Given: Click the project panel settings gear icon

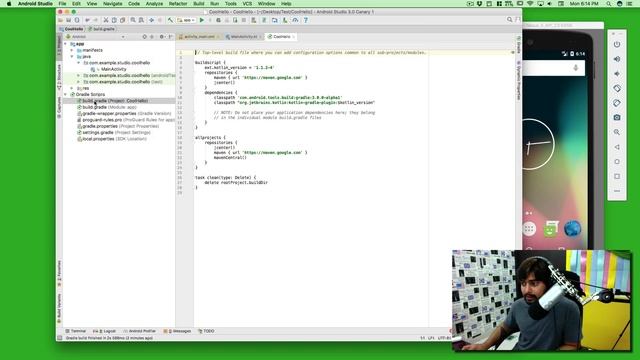Looking at the screenshot, I should [x=162, y=37].
